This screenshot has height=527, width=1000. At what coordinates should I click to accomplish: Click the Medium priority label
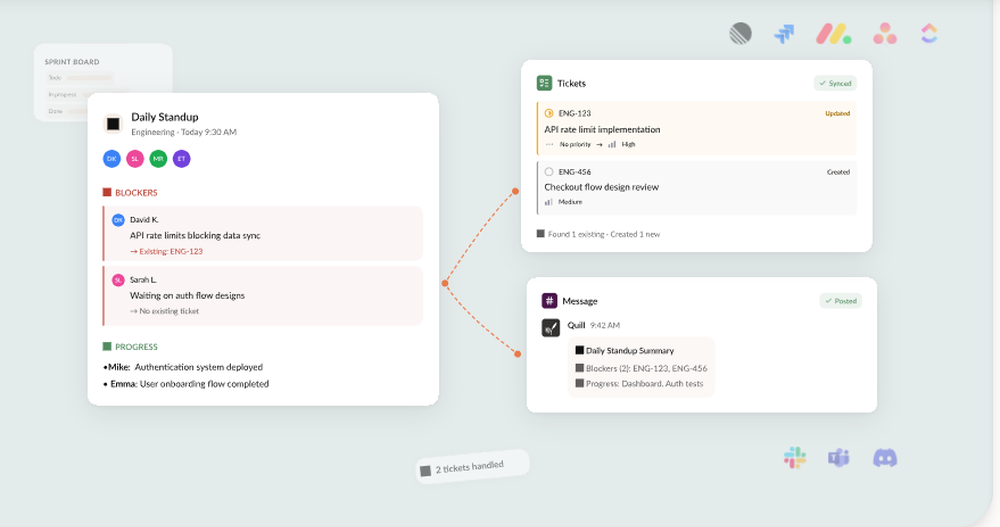click(x=570, y=202)
